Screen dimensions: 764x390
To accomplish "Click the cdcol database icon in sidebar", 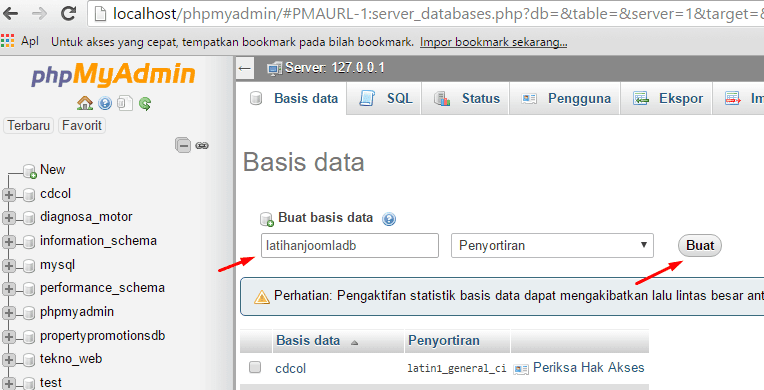I will (29, 195).
